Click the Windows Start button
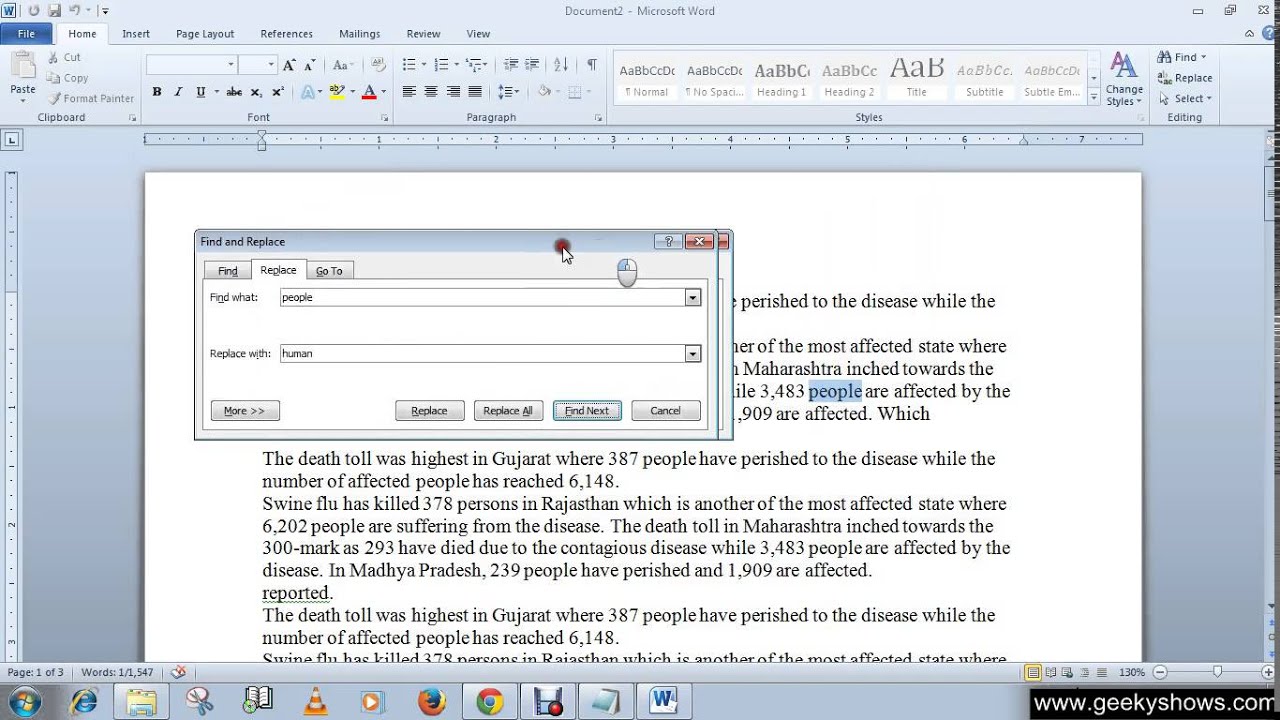The image size is (1280, 720). click(24, 701)
